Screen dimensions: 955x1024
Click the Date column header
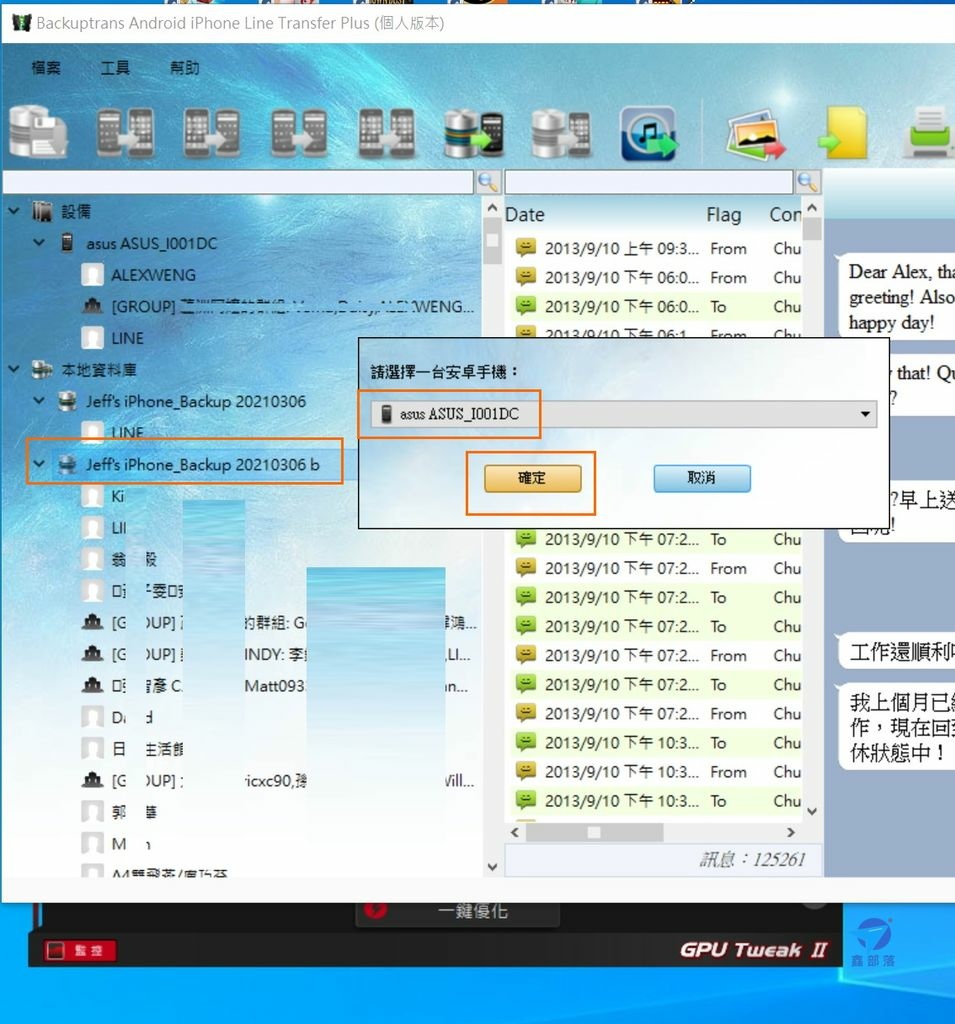point(525,214)
